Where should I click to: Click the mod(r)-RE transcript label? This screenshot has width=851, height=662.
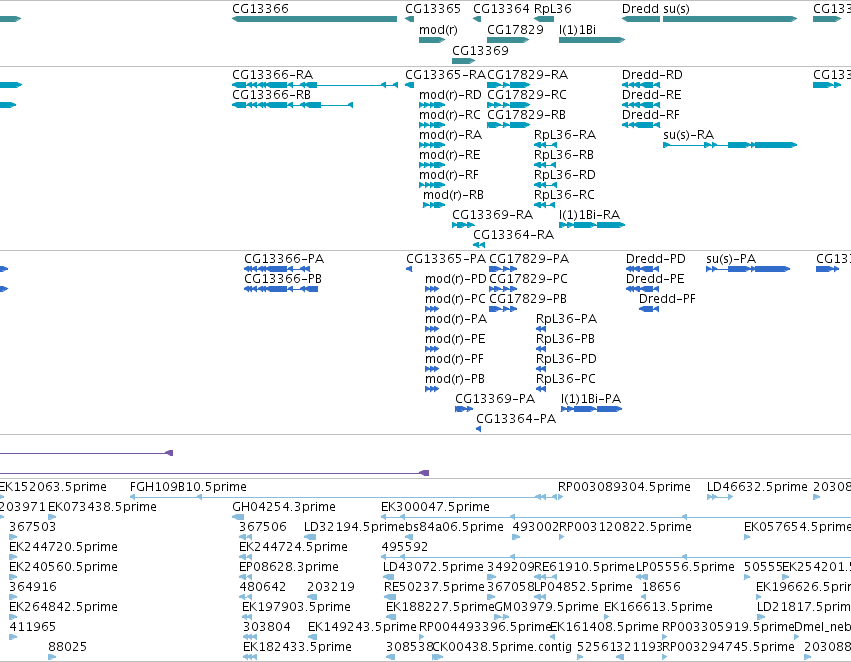click(449, 155)
